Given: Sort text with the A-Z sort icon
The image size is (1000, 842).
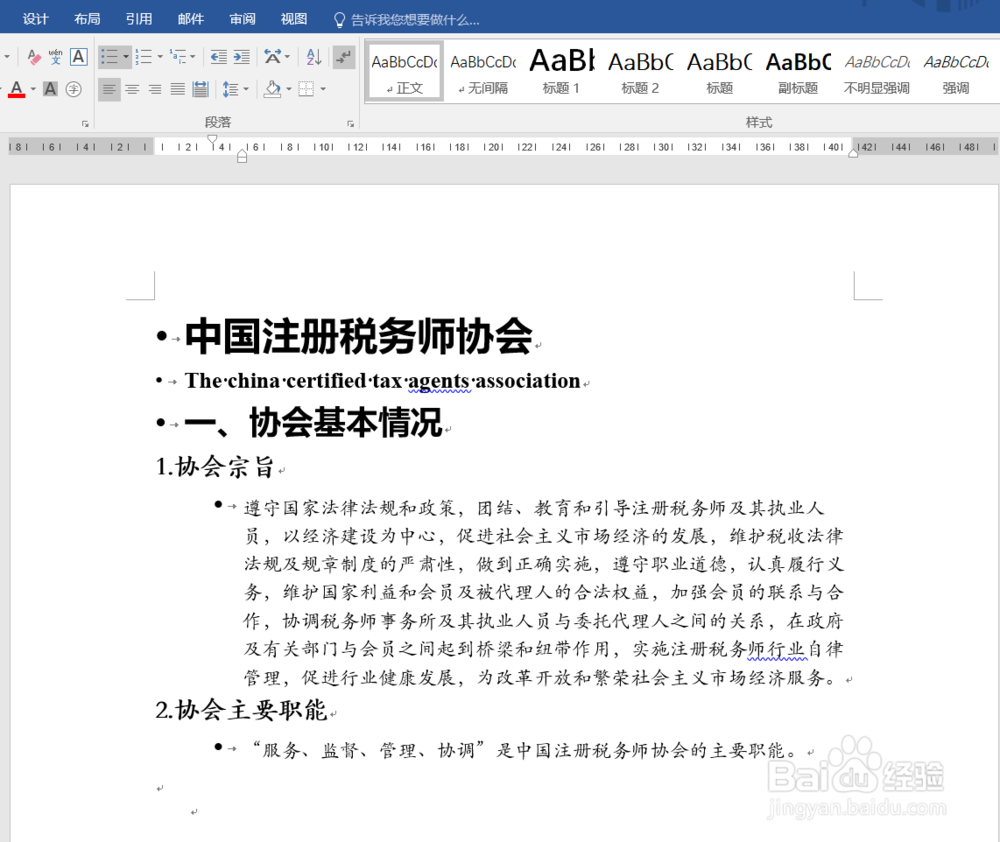Looking at the screenshot, I should (x=314, y=57).
